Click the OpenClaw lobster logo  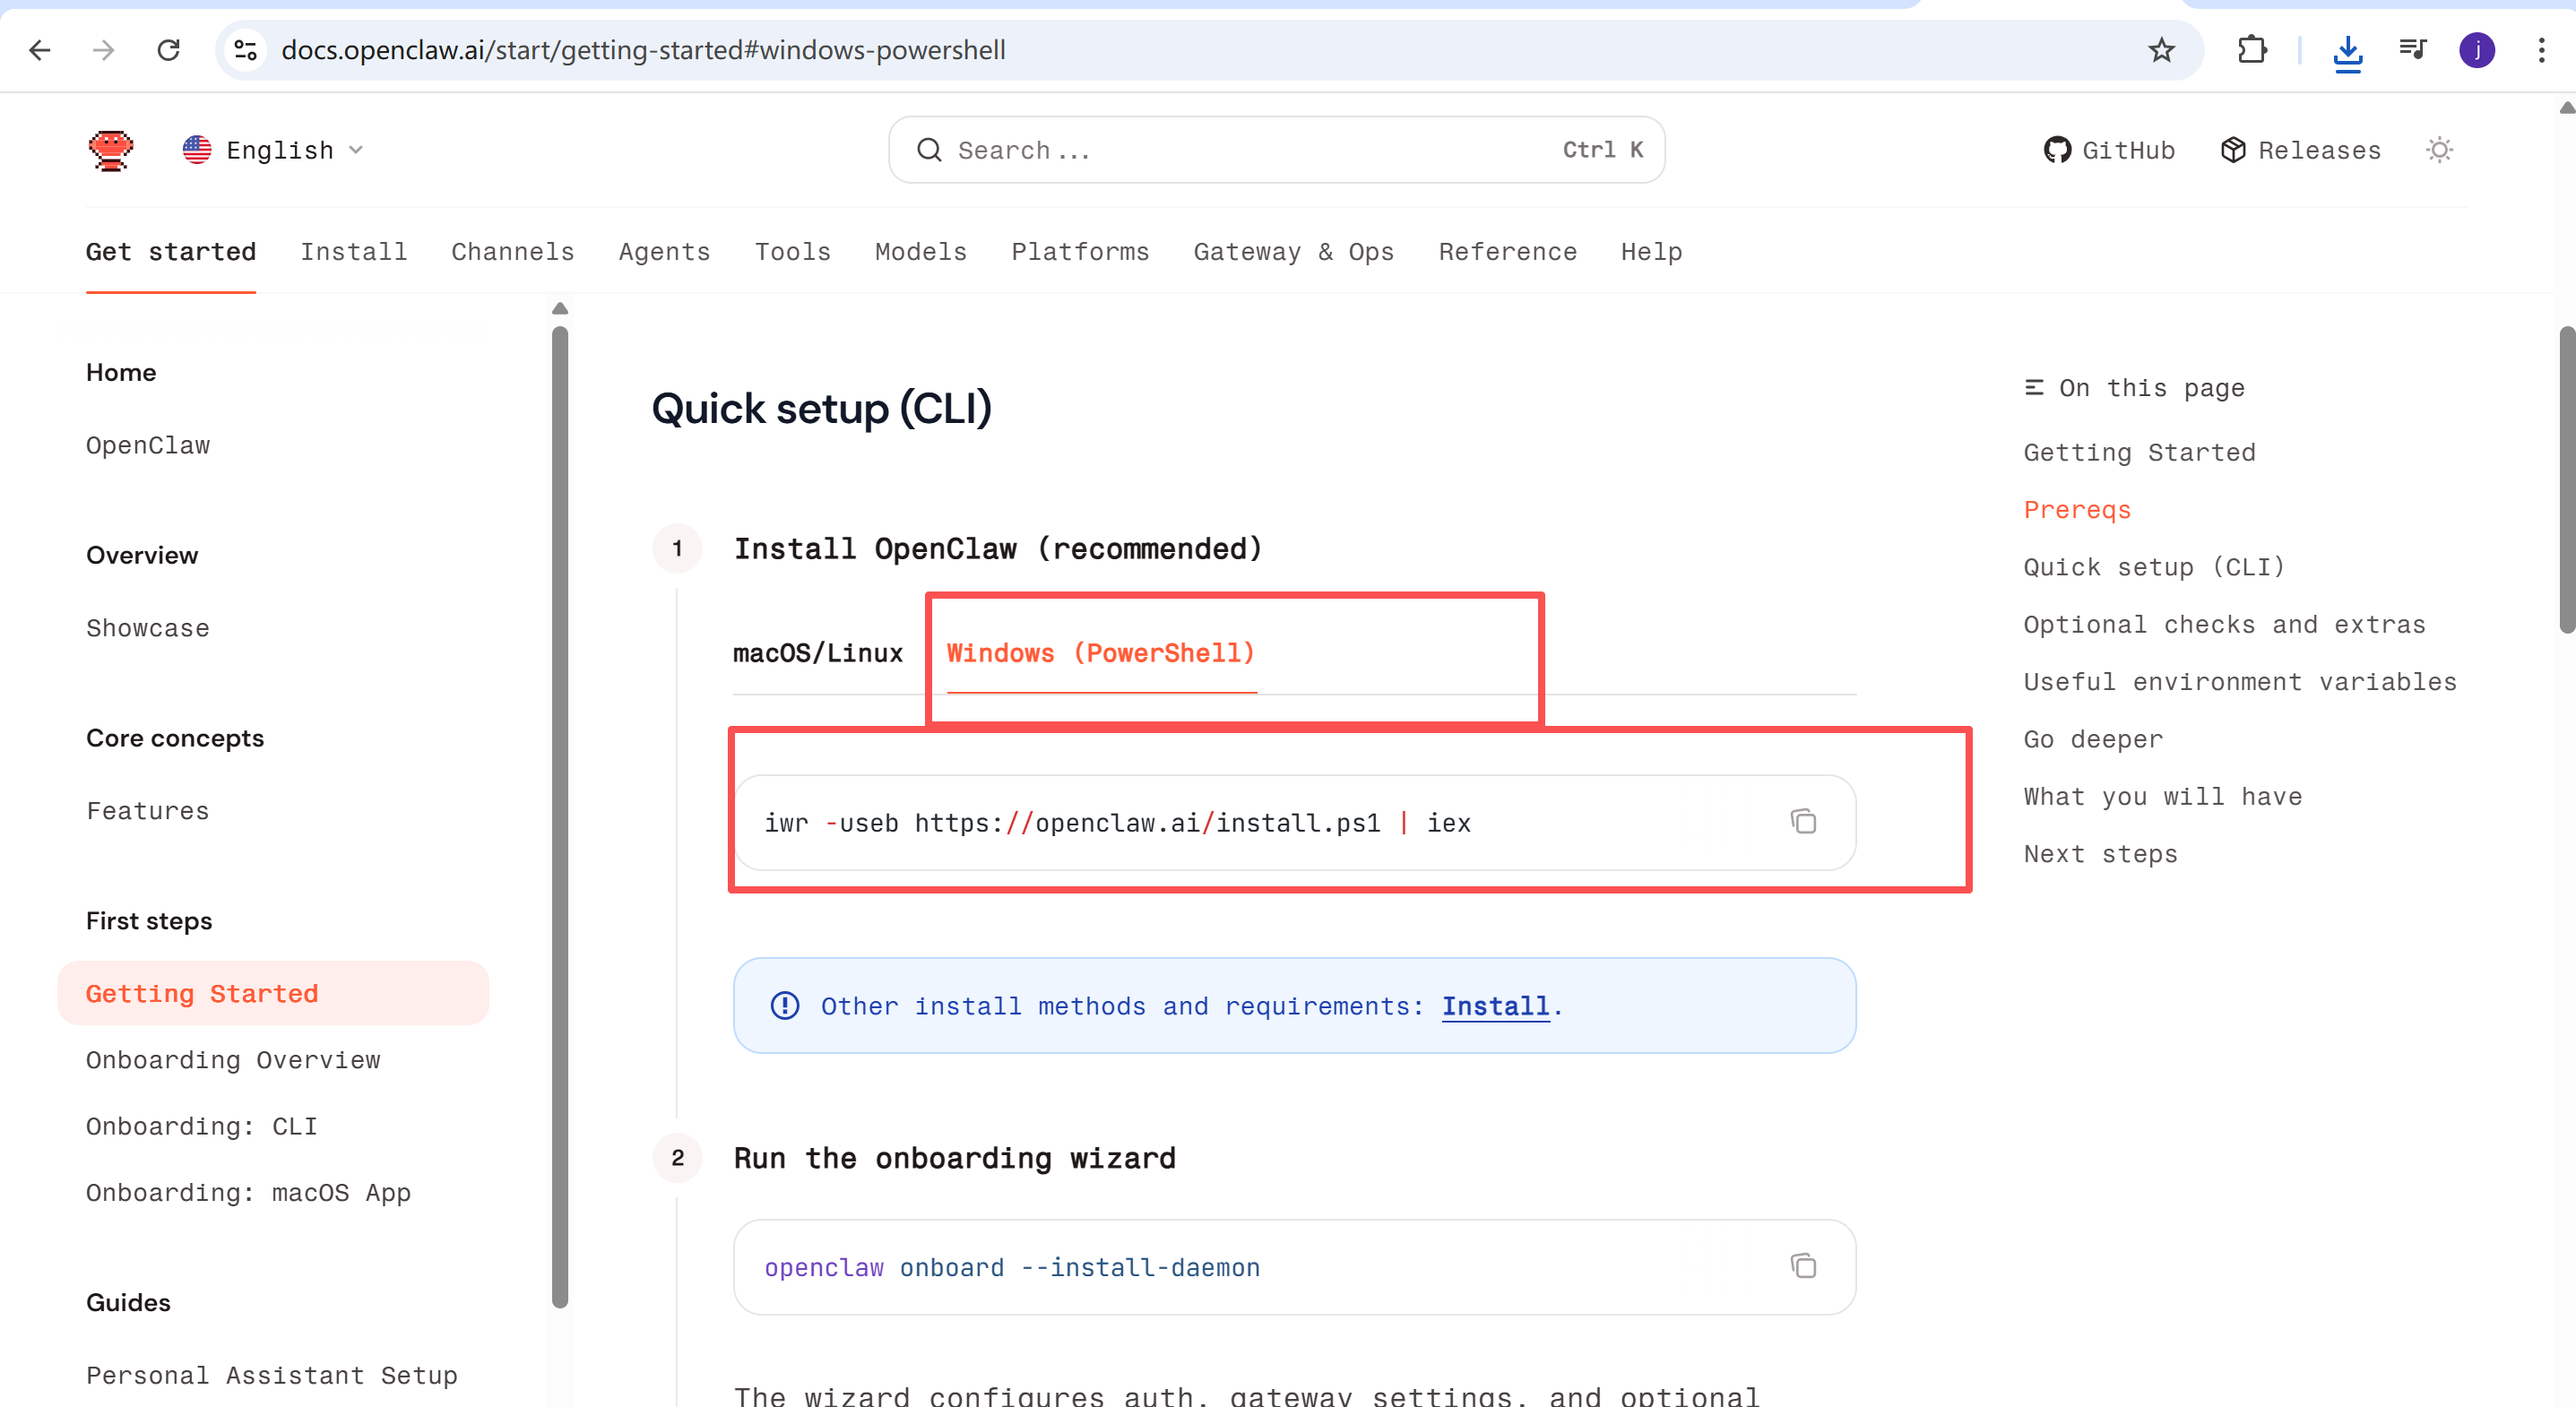tap(110, 150)
